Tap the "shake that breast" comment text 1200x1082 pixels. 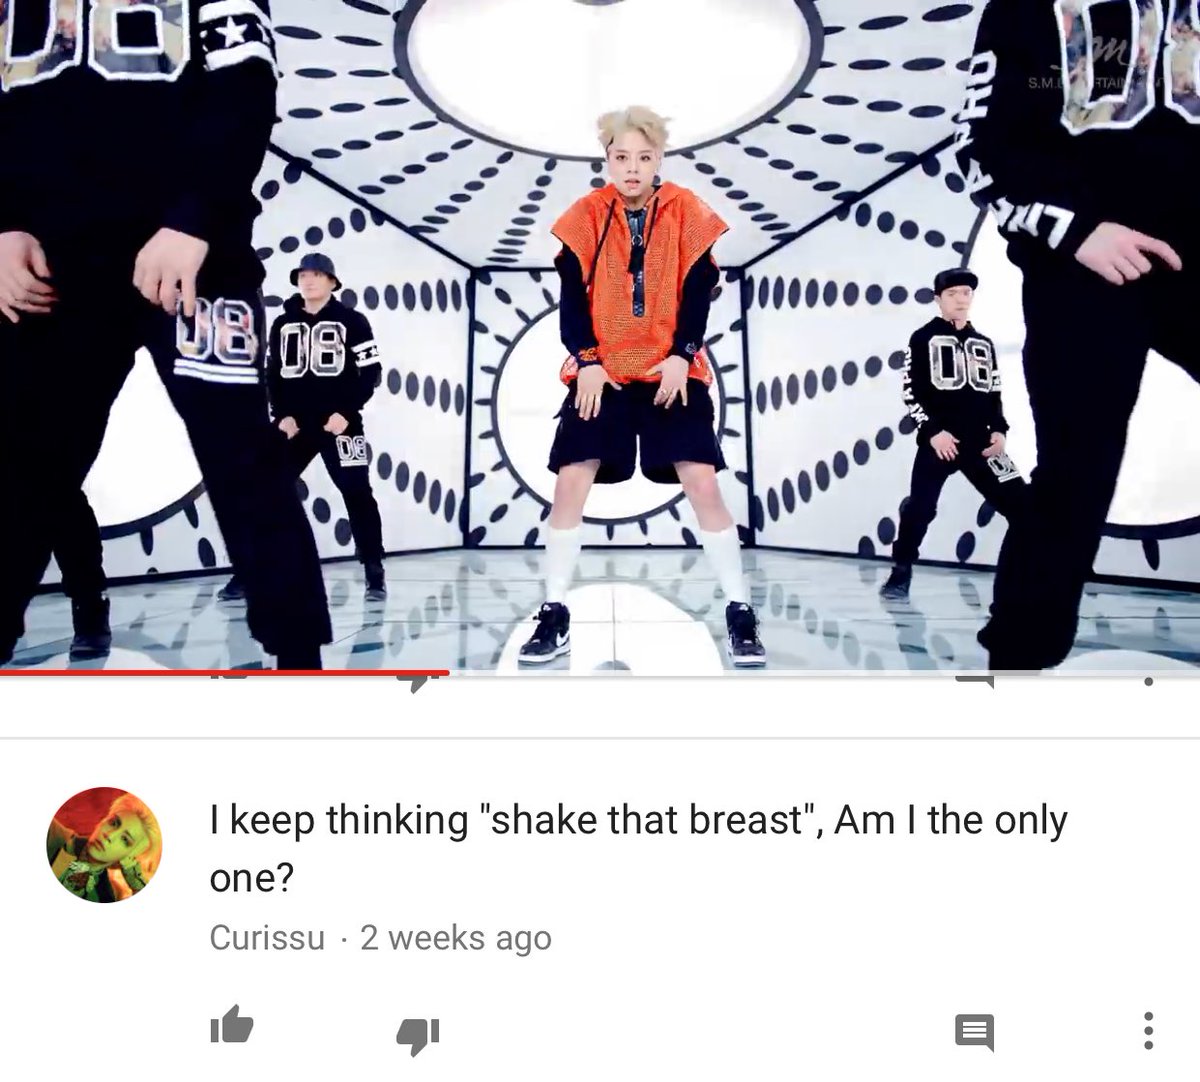click(638, 820)
